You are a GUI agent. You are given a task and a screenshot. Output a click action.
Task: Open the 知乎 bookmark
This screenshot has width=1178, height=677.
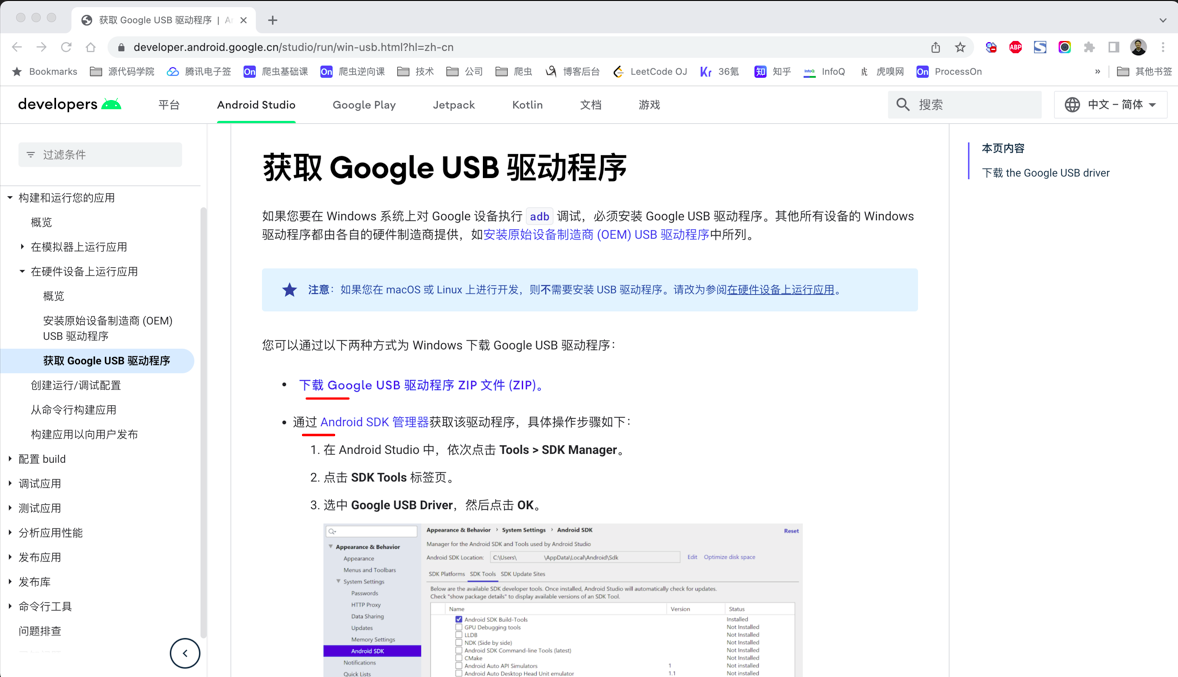772,71
